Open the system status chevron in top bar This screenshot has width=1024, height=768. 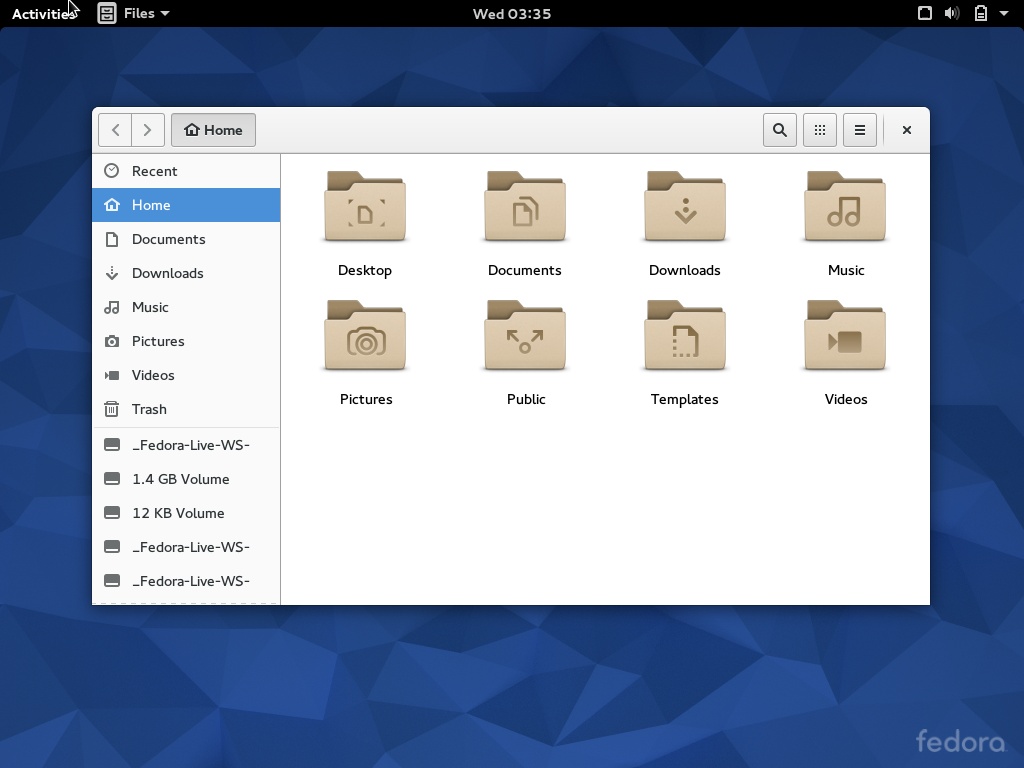tap(1004, 13)
